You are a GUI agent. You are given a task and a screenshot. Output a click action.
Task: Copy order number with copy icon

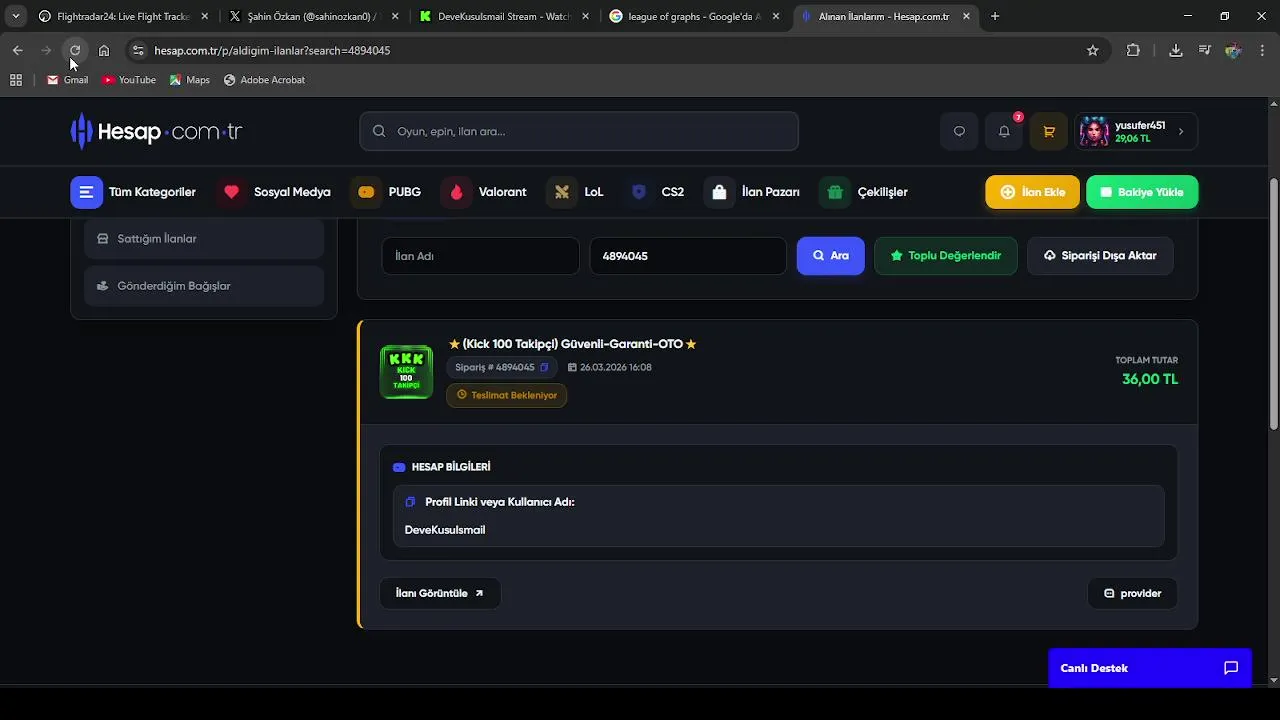click(x=544, y=367)
